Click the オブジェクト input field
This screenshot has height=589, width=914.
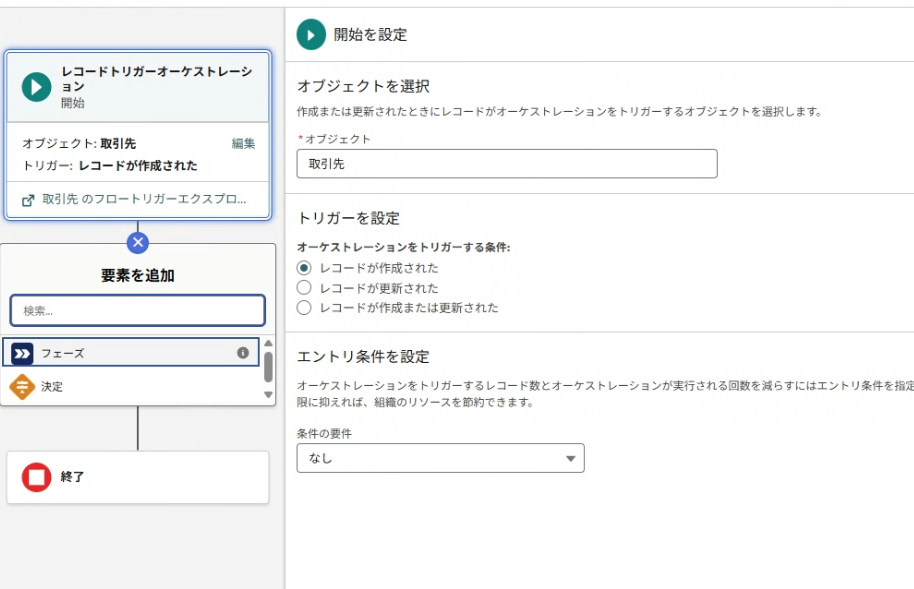pos(507,164)
